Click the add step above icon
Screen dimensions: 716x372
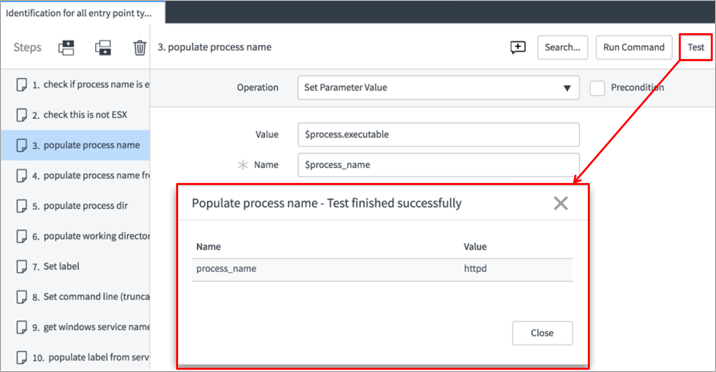click(x=66, y=47)
